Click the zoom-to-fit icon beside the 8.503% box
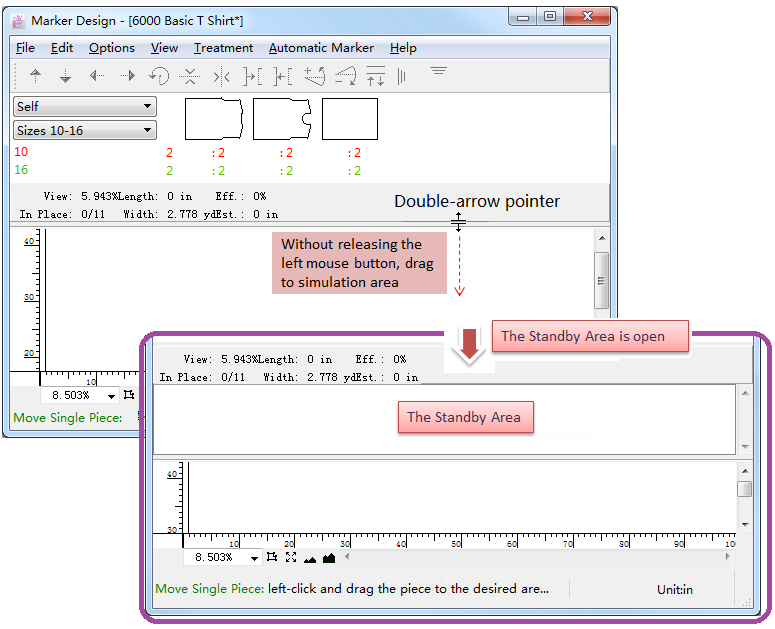Screen dimensions: 775x629 point(272,557)
